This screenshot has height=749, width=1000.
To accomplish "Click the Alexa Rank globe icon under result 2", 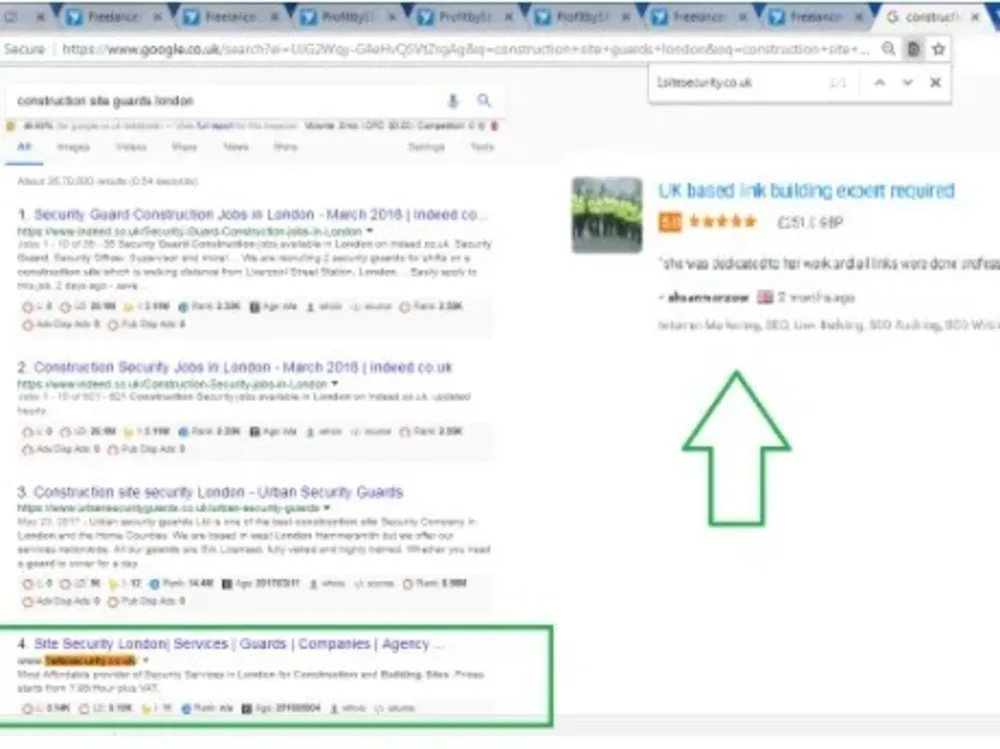I will pos(183,432).
